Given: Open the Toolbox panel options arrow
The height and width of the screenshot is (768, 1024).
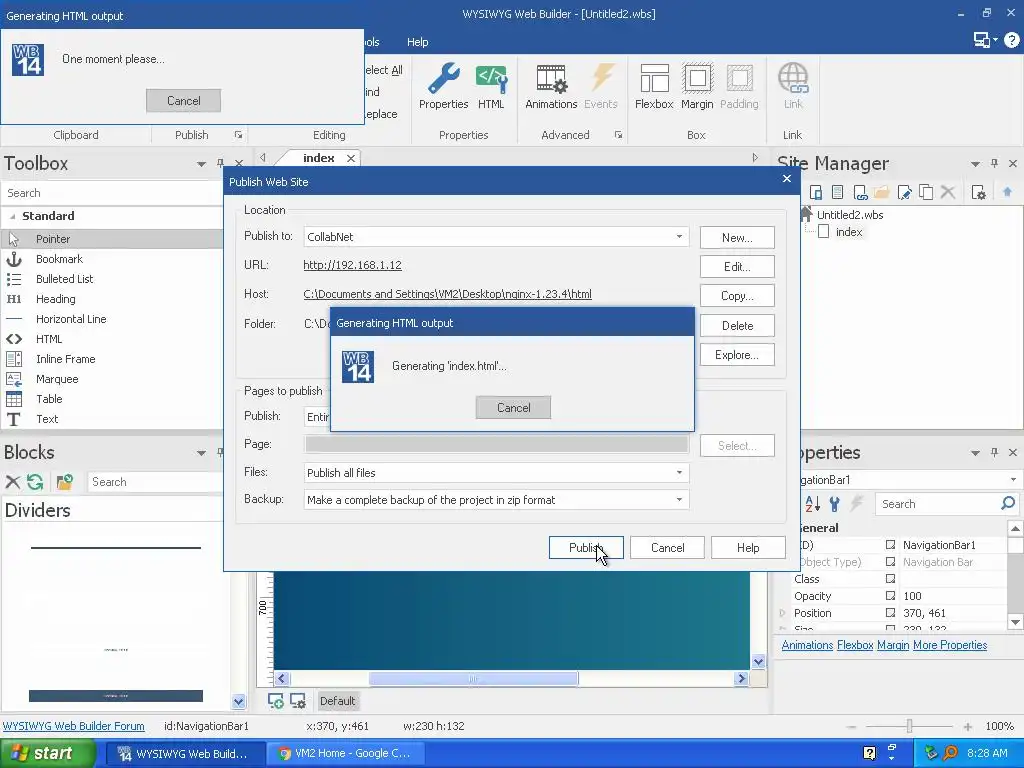Looking at the screenshot, I should coord(201,164).
